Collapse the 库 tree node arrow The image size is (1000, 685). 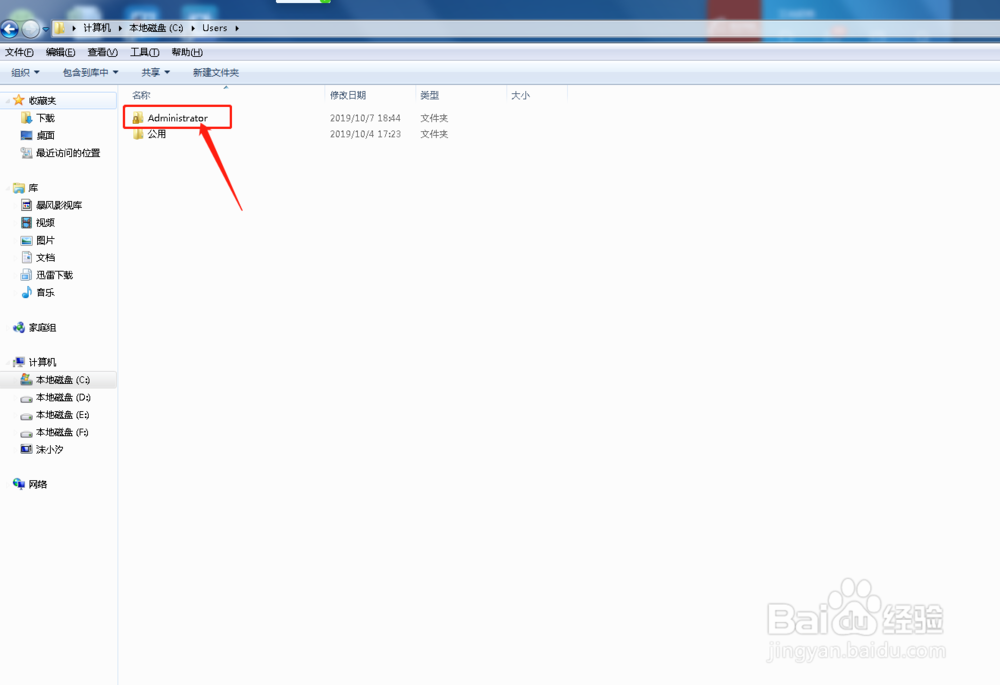point(7,188)
